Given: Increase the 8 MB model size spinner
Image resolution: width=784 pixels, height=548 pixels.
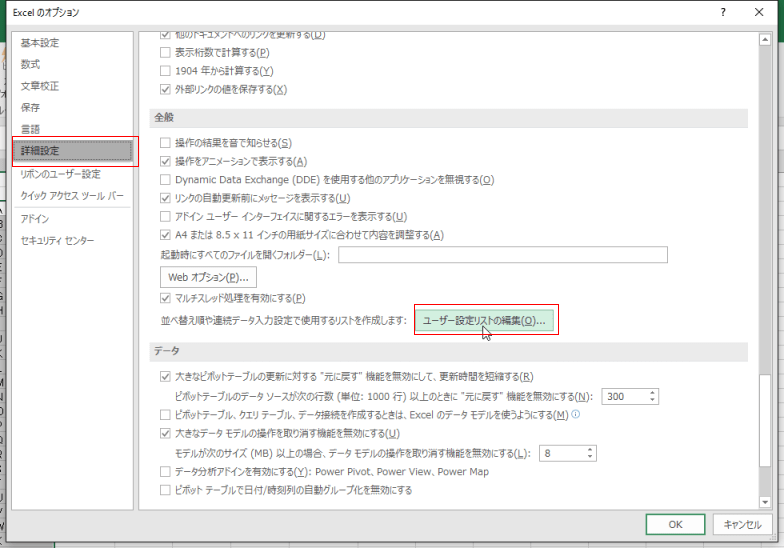Looking at the screenshot, I should [590, 450].
